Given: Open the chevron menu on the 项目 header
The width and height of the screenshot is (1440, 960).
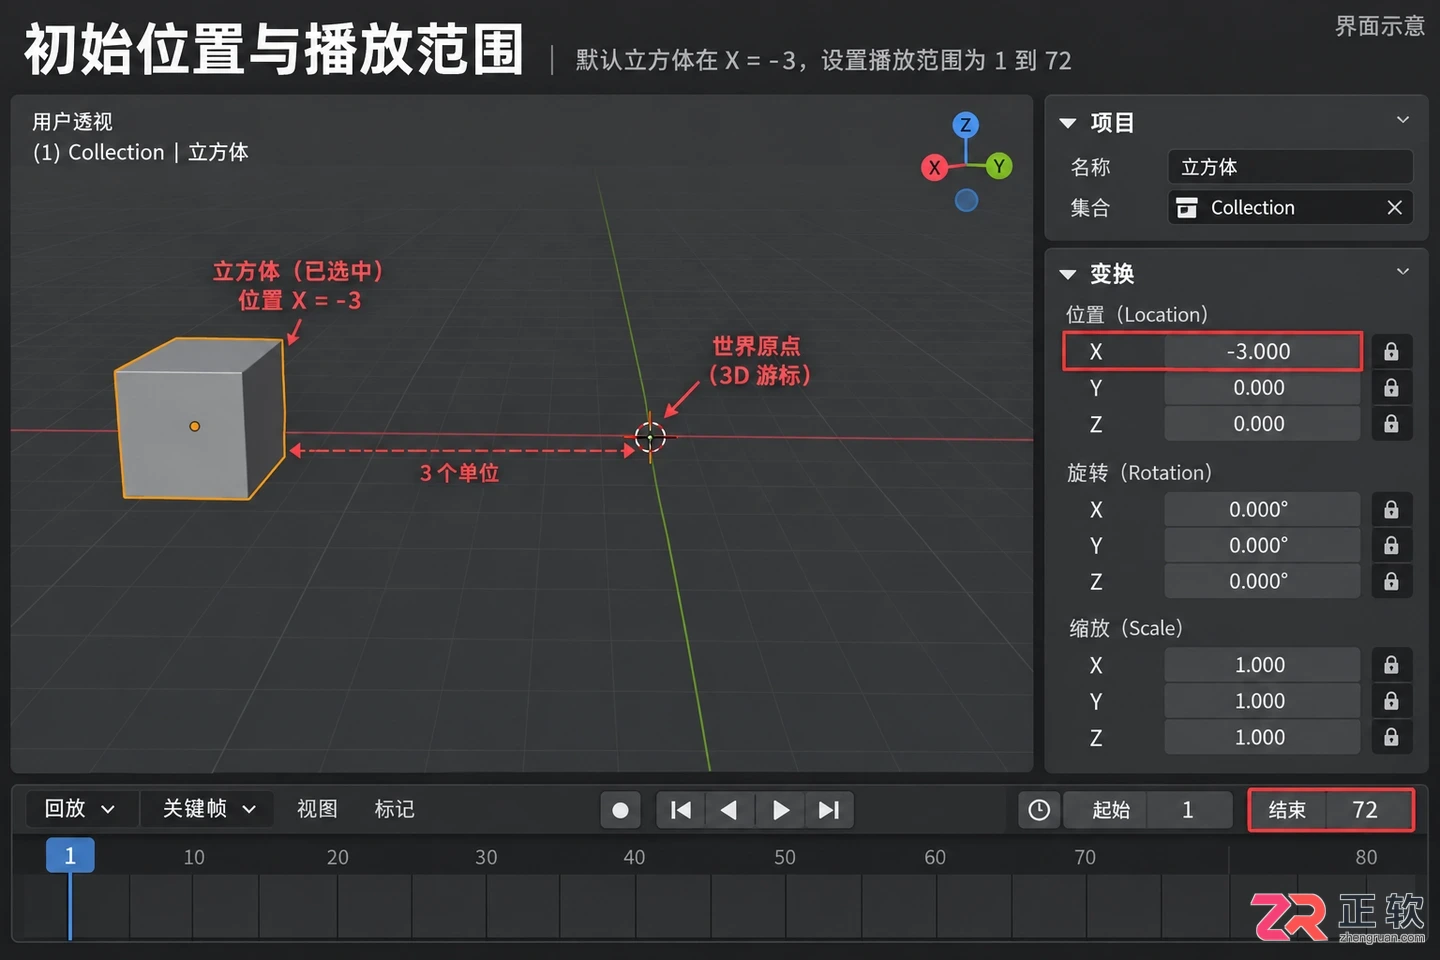Looking at the screenshot, I should click(1403, 120).
